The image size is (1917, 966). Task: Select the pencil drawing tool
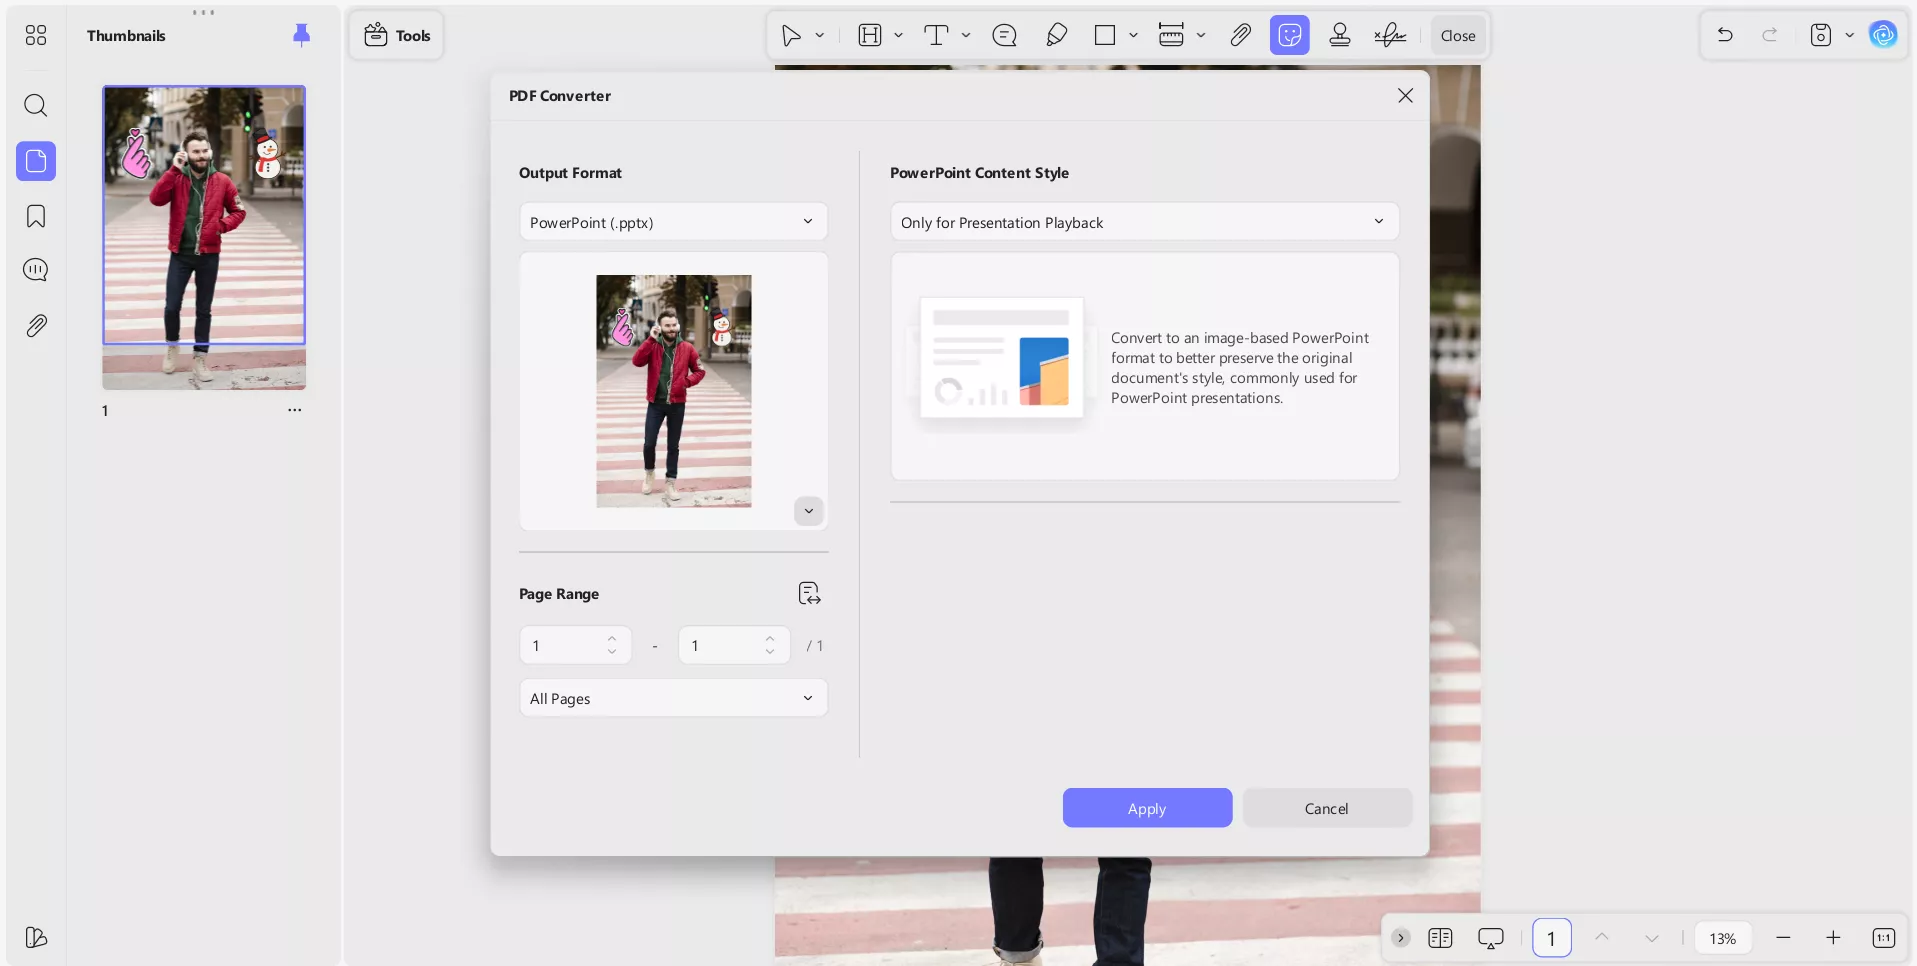1056,35
